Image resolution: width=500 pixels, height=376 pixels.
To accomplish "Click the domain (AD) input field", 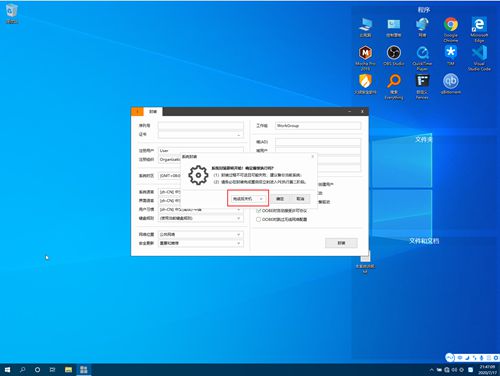I will coord(318,142).
